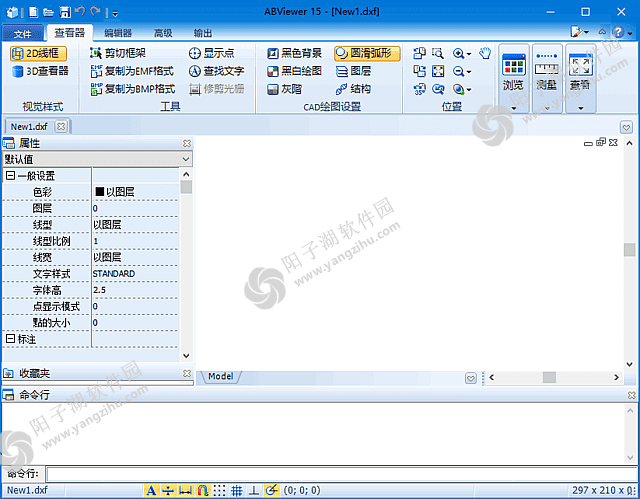Toggle the magnet snap status icon
Screen dimensions: 640x499
202,490
